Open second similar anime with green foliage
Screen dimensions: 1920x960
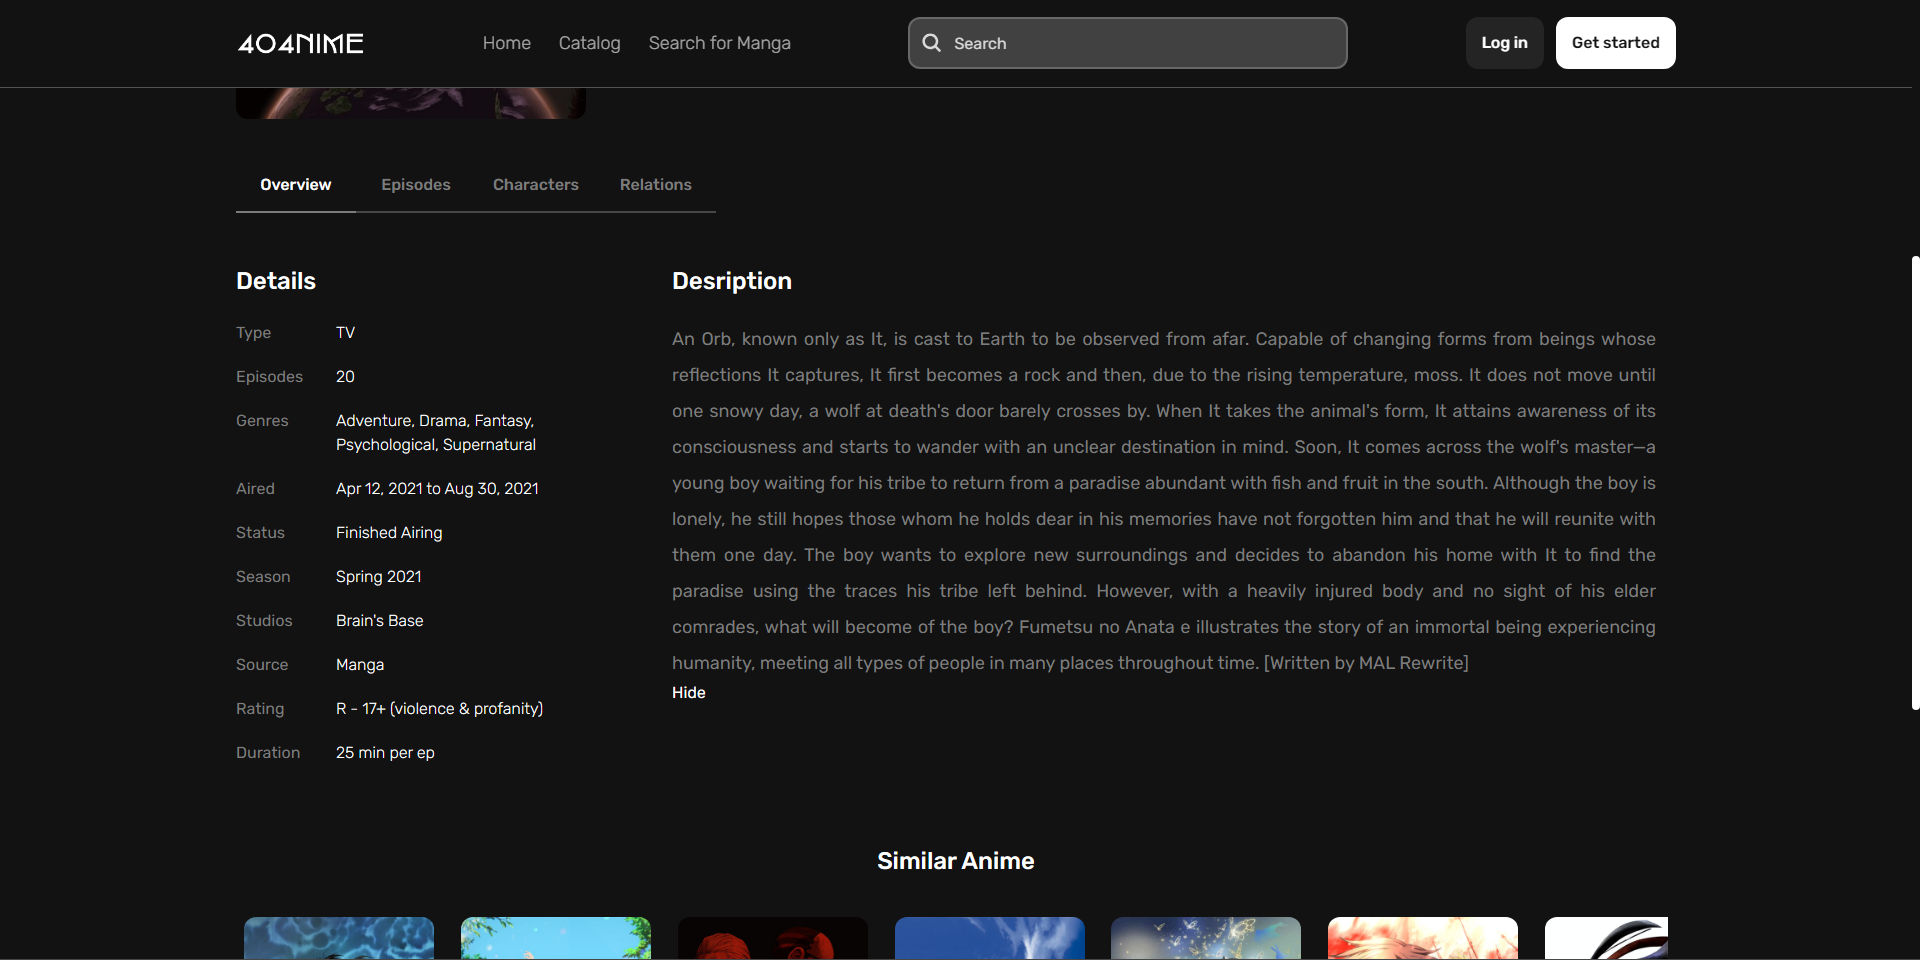click(556, 938)
